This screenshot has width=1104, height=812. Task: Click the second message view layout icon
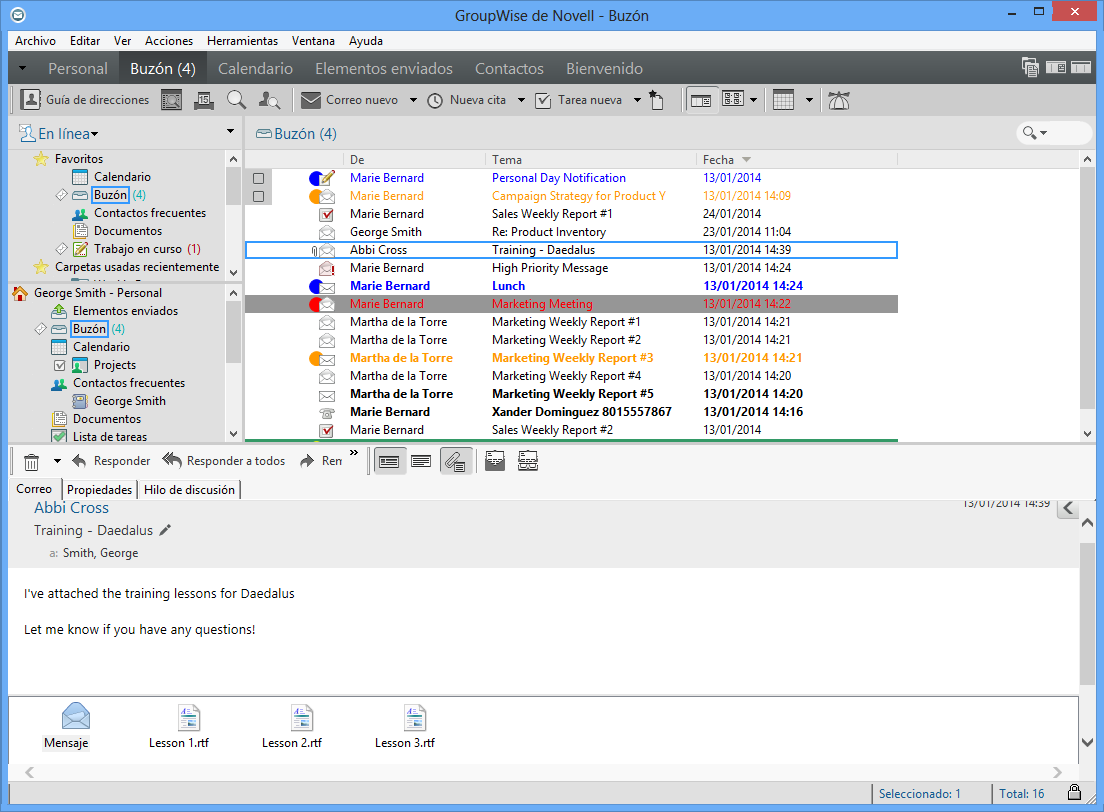click(421, 462)
